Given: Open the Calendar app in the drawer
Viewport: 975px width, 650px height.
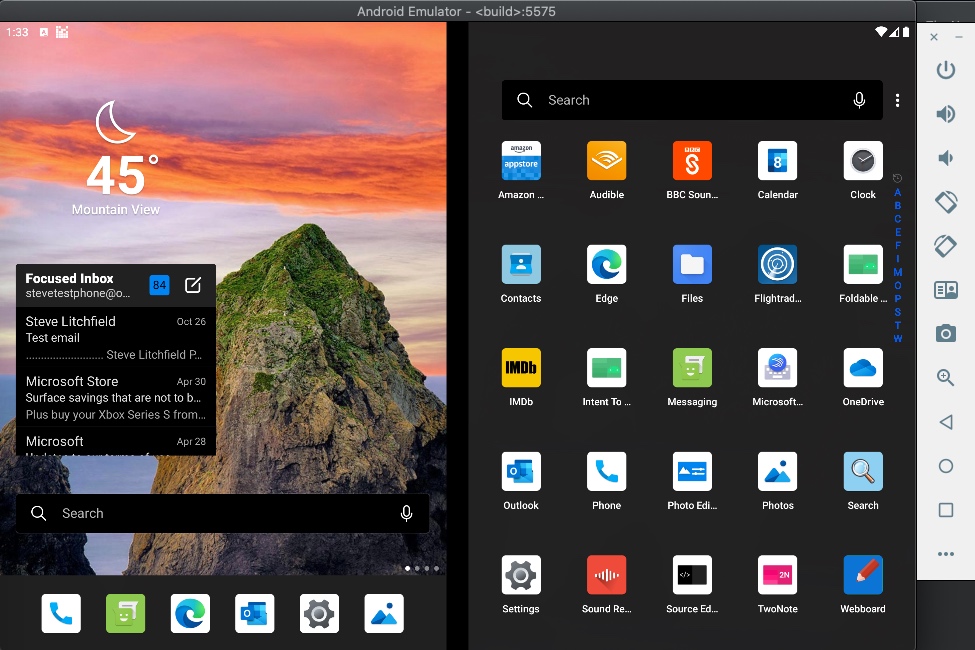Looking at the screenshot, I should point(777,161).
